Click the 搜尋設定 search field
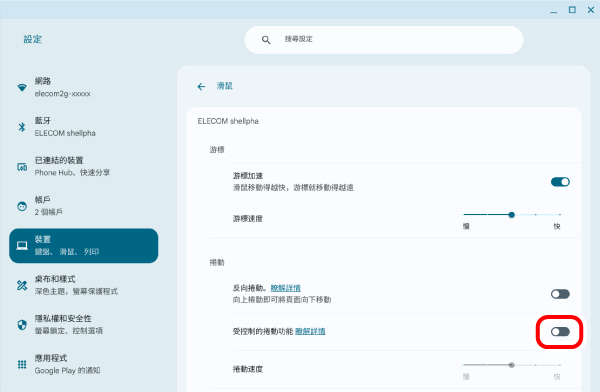This screenshot has height=392, width=600. (384, 40)
